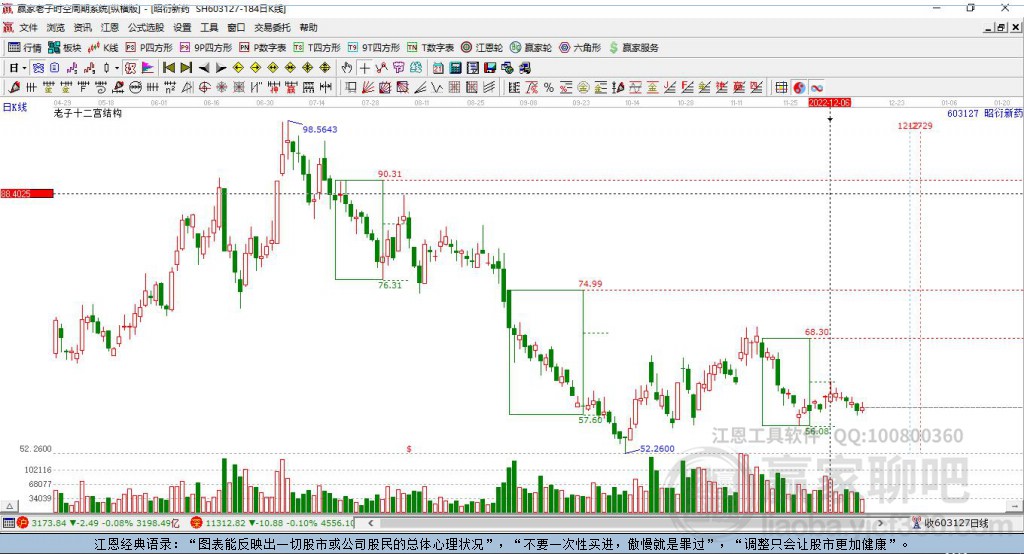Open the 文件 menu
The width and height of the screenshot is (1024, 554).
[x=28, y=27]
